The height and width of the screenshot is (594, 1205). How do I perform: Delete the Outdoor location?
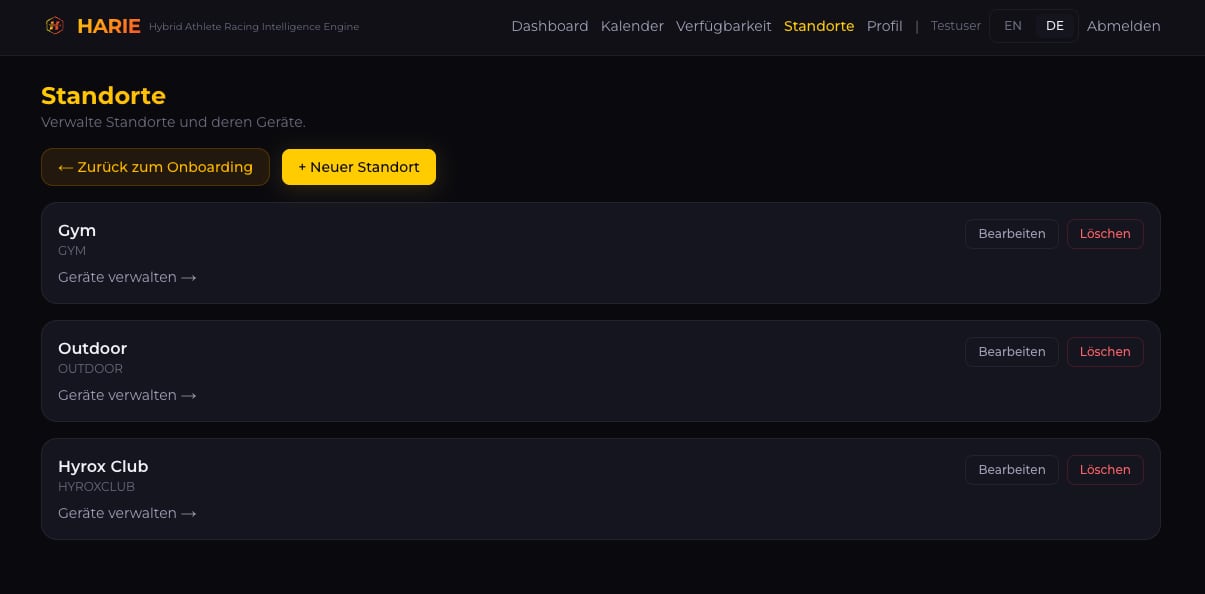1105,351
